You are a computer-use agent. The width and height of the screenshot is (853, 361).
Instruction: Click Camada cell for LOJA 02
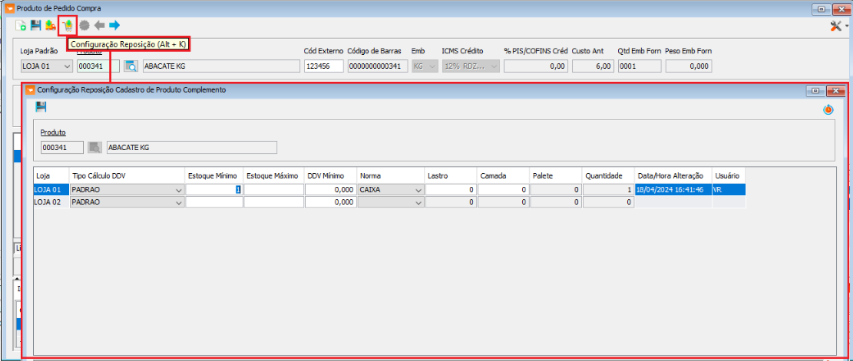coord(503,202)
